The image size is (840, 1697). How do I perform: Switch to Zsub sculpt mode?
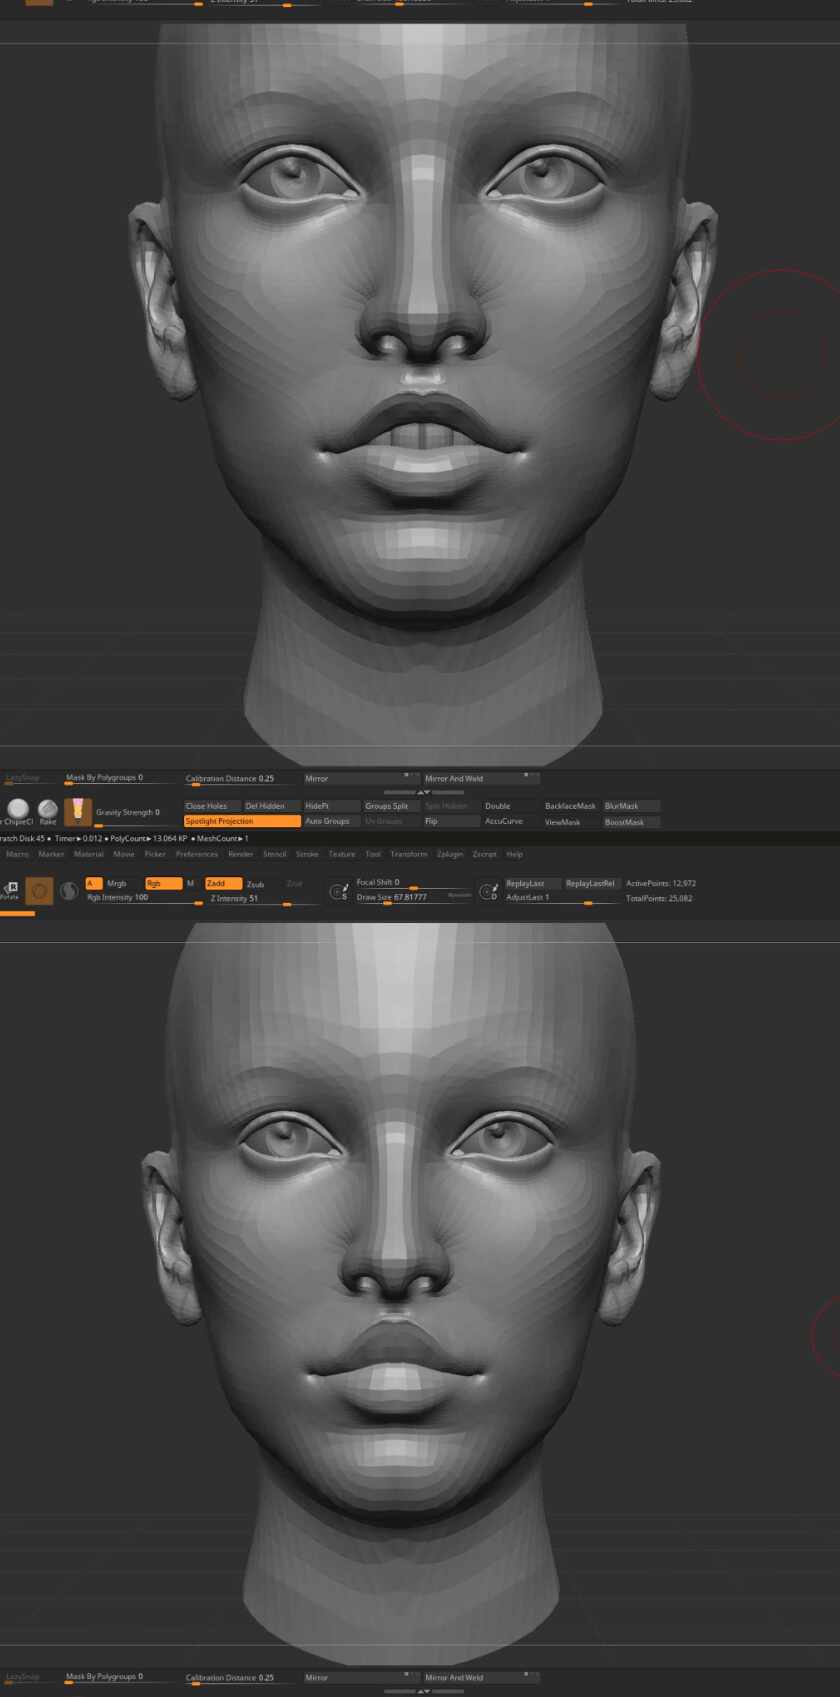coord(256,884)
